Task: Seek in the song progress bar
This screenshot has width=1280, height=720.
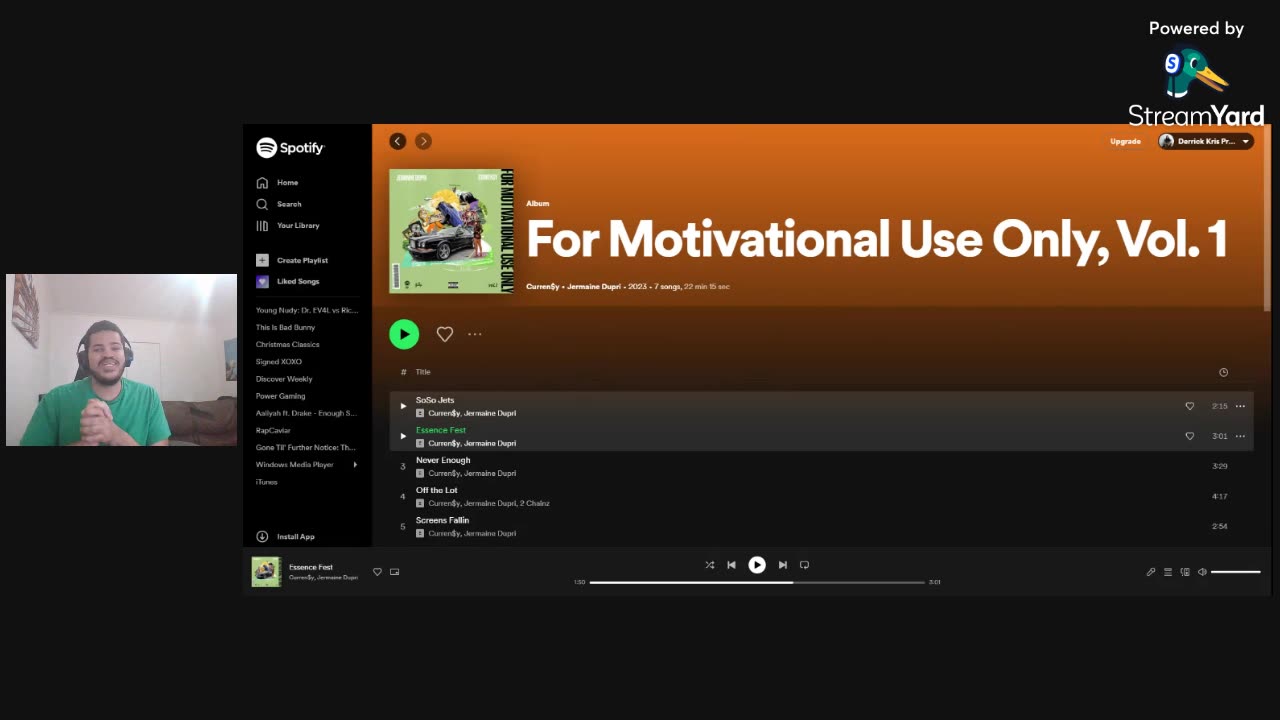Action: [x=757, y=582]
